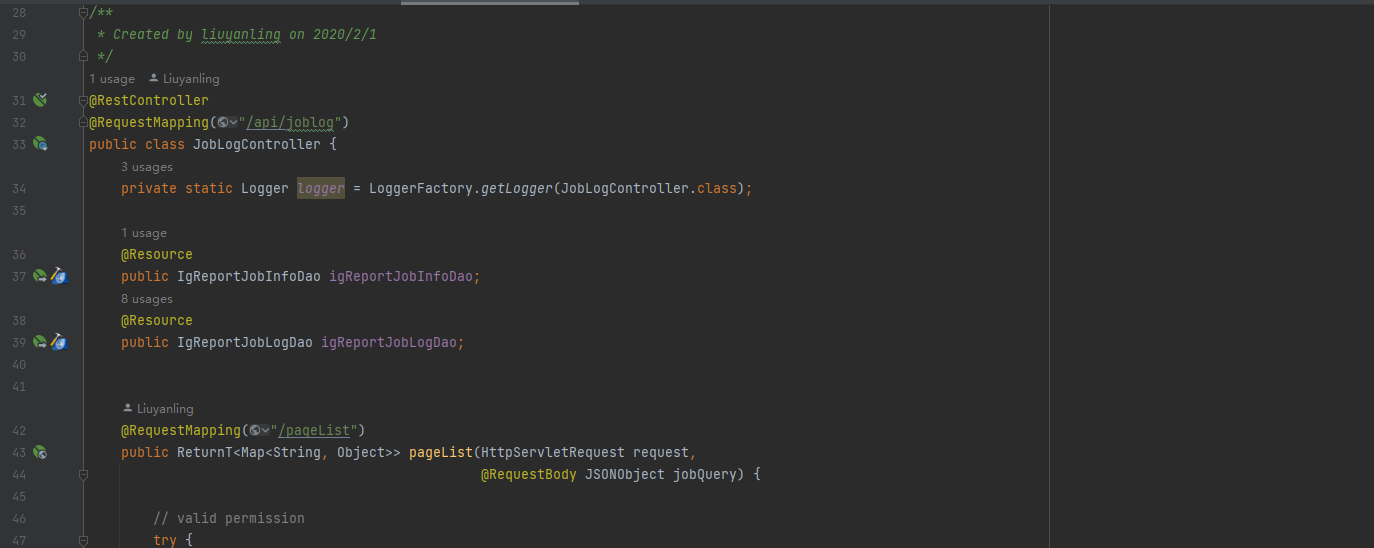This screenshot has width=1374, height=548.
Task: Click the horizontal scrollbar at top of editor
Action: click(x=489, y=3)
